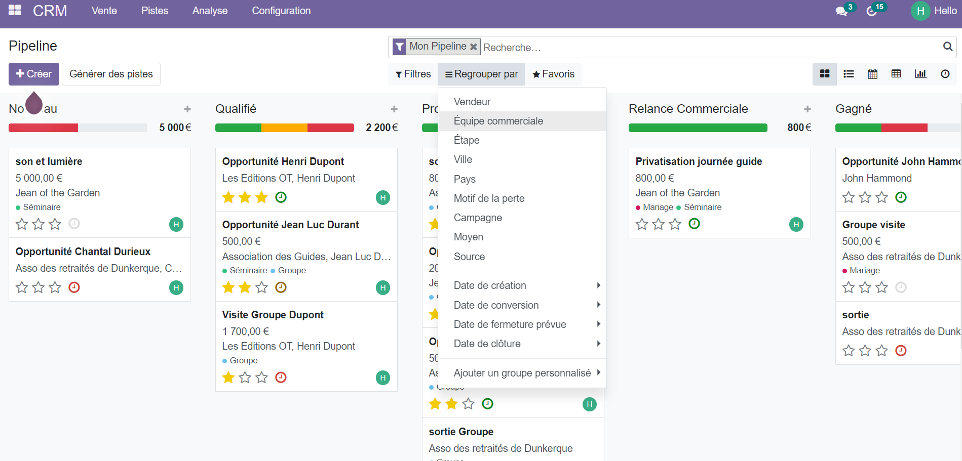
Task: Group by Étape
Action: 522,141
